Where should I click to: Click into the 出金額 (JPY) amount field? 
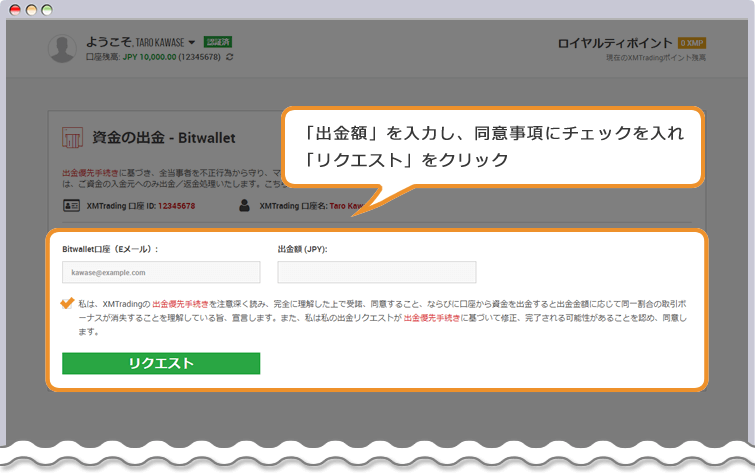377,272
